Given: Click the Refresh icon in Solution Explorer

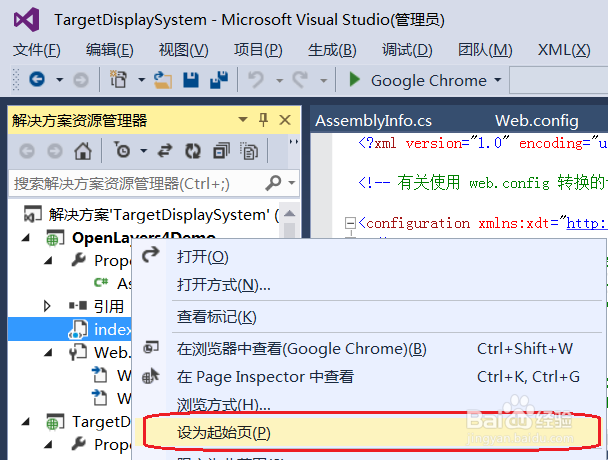Looking at the screenshot, I should click(x=193, y=151).
